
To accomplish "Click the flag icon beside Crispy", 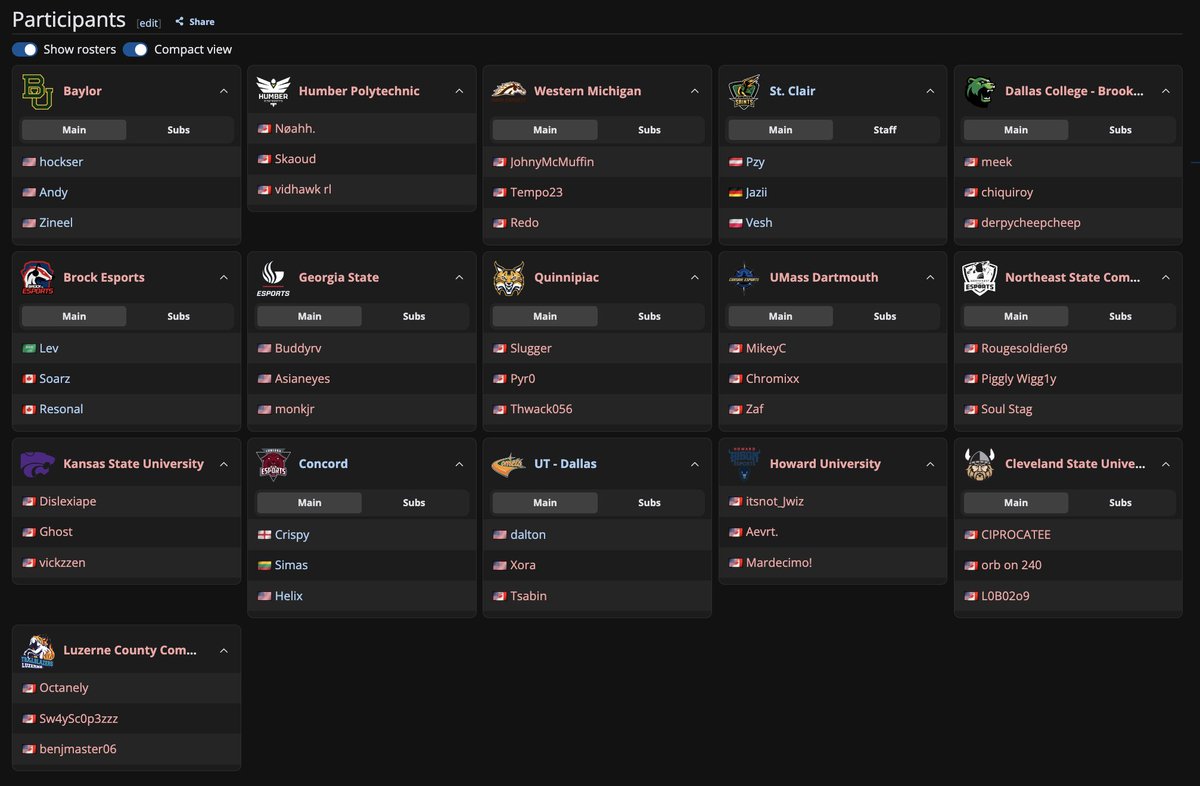I will 264,535.
